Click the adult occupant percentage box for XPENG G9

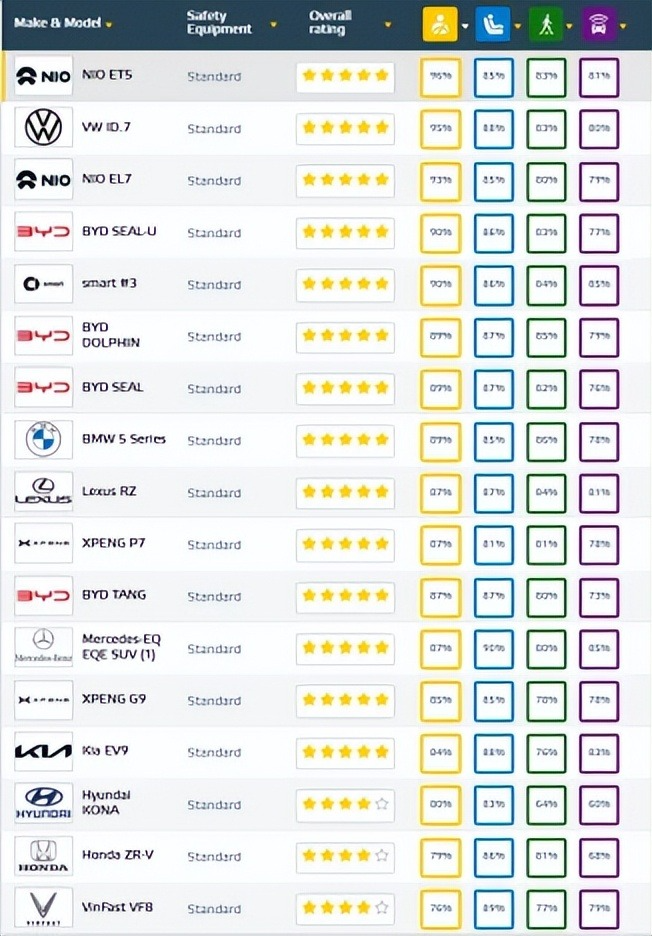pyautogui.click(x=441, y=700)
